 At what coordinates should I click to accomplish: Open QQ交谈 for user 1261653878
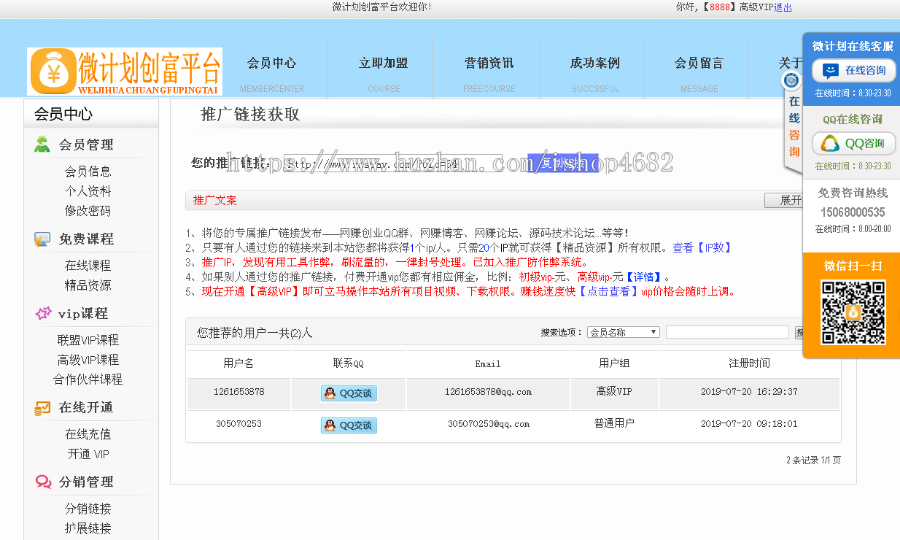pos(349,393)
